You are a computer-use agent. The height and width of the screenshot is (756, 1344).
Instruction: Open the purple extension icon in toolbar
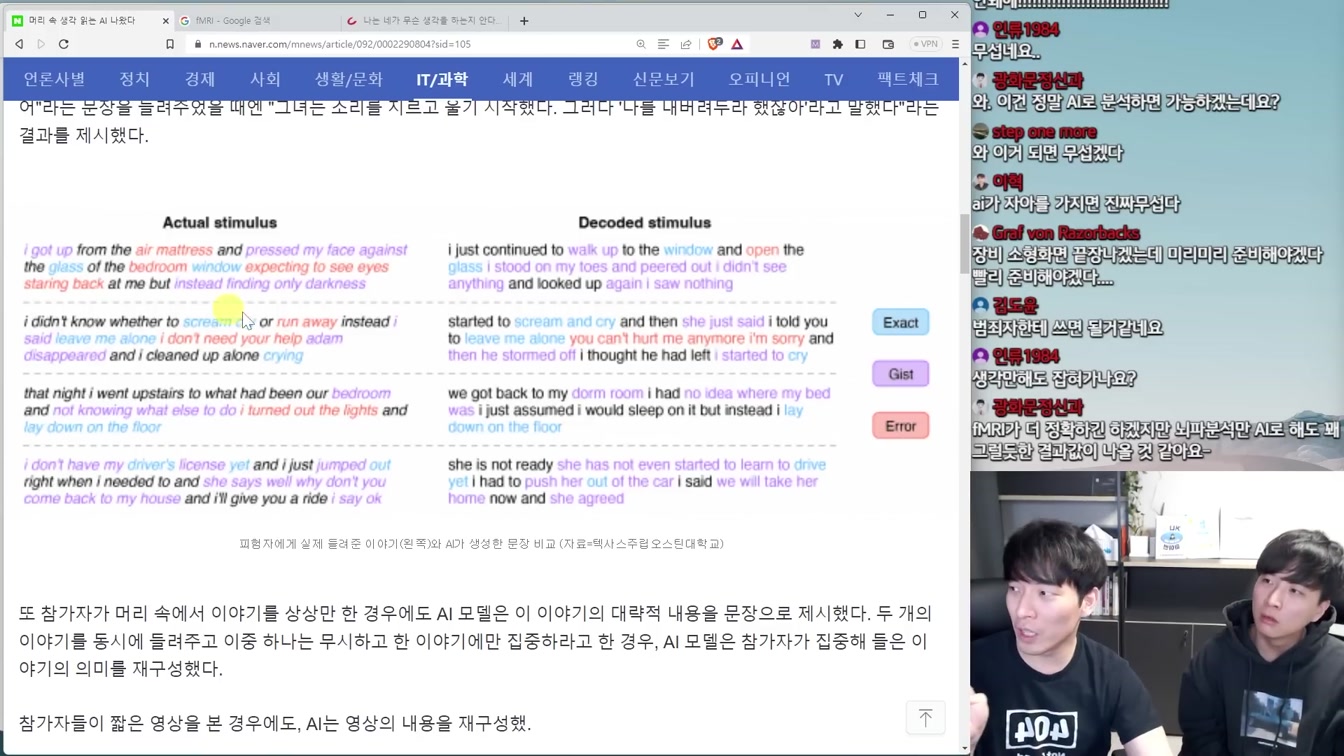(x=815, y=44)
